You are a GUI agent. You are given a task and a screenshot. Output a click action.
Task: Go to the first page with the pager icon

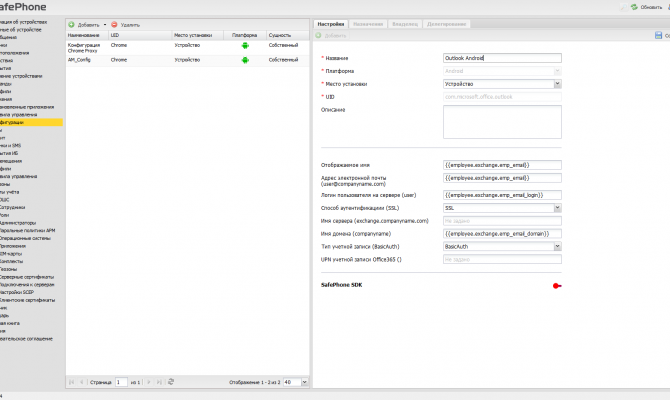(x=71, y=382)
